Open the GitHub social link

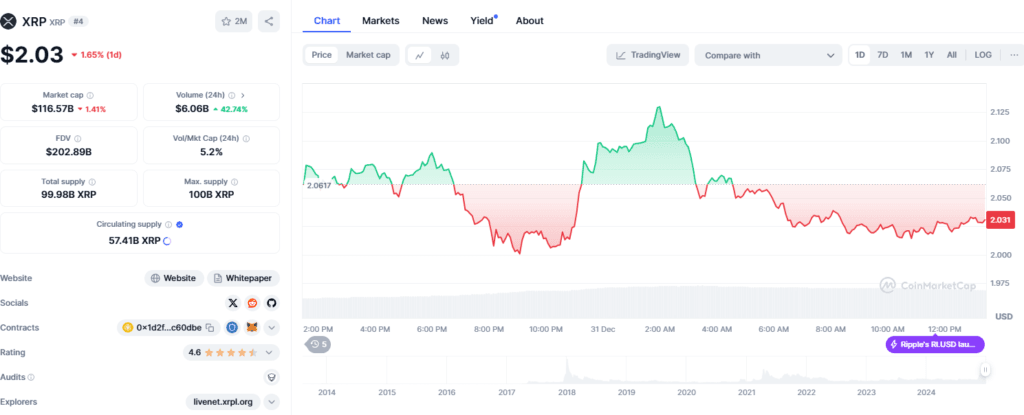(x=271, y=303)
